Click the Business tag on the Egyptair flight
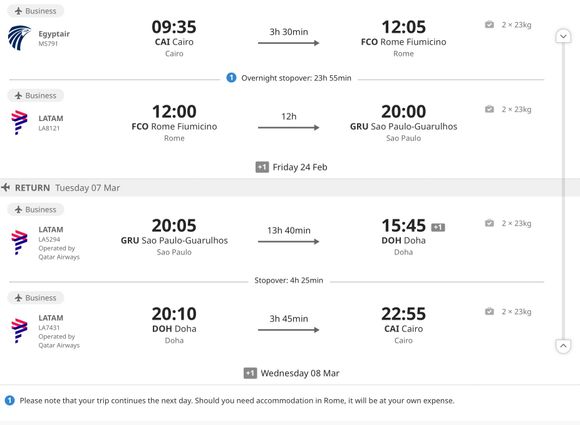This screenshot has height=425, width=580. pyautogui.click(x=36, y=11)
